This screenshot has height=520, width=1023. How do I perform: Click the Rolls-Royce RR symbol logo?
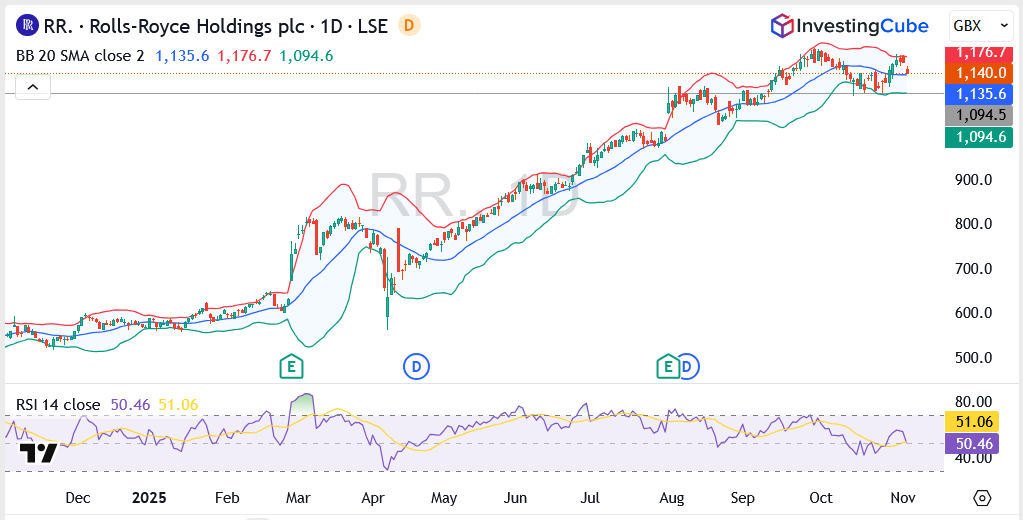click(28, 25)
